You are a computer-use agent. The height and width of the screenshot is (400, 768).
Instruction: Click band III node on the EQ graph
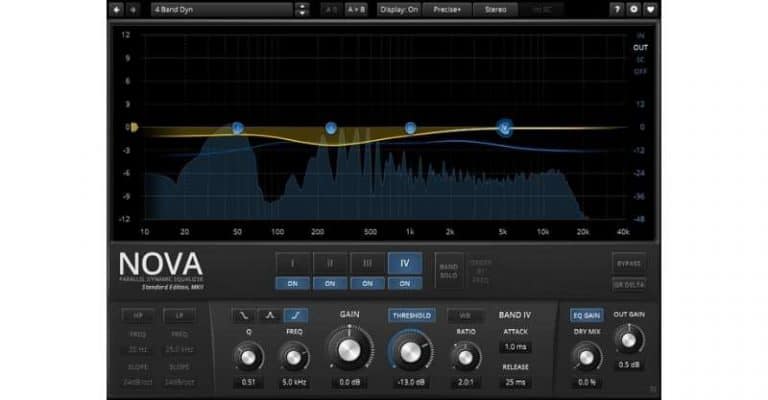click(x=410, y=128)
